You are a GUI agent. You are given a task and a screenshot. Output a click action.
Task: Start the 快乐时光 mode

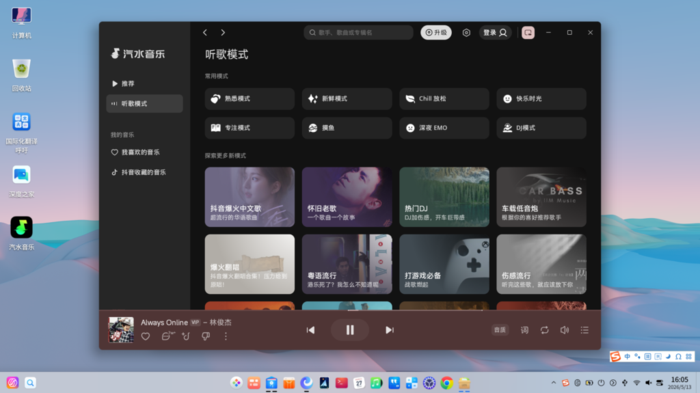[x=541, y=99]
